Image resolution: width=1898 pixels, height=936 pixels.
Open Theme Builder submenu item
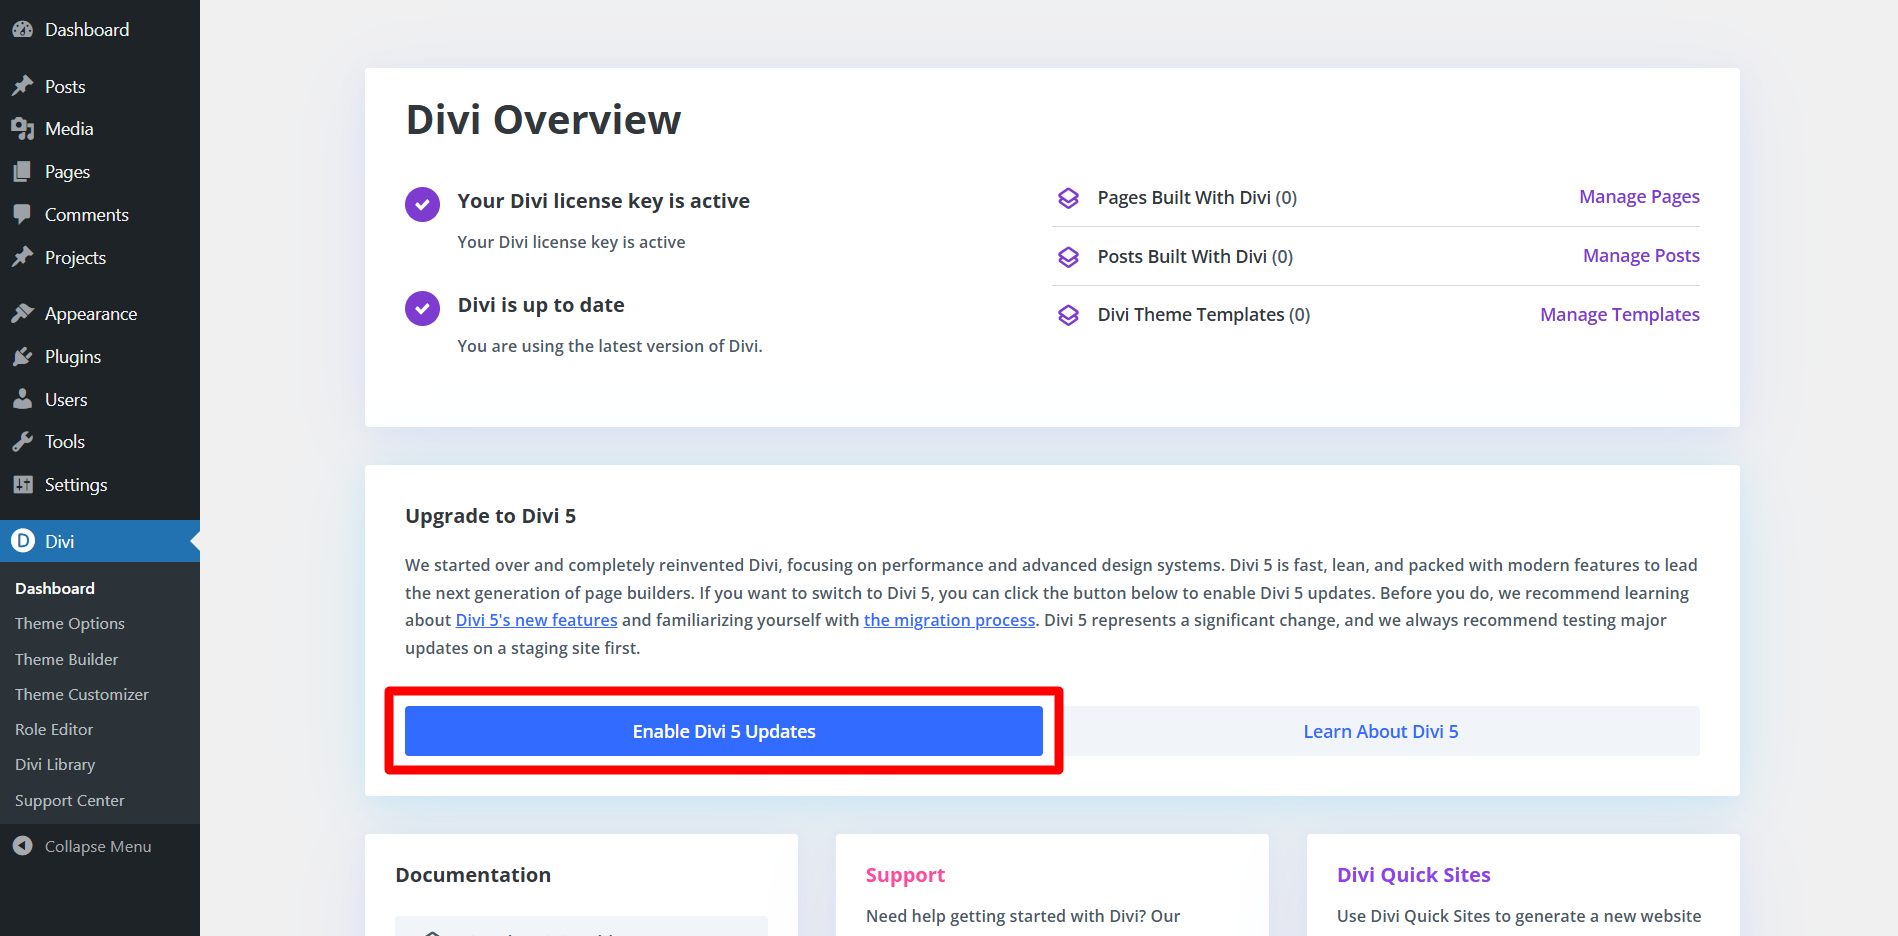click(x=66, y=659)
